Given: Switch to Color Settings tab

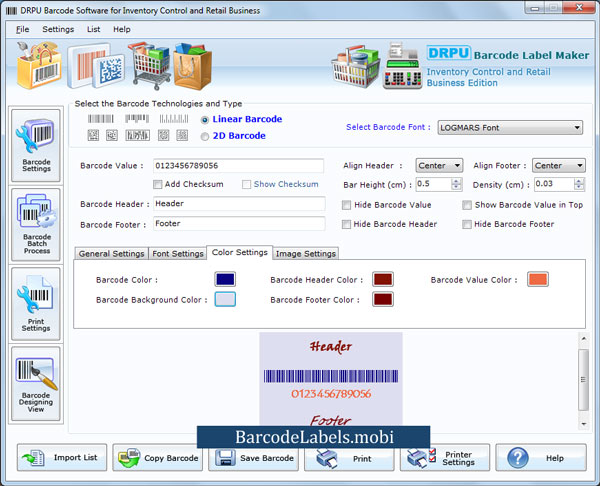Looking at the screenshot, I should pyautogui.click(x=240, y=253).
